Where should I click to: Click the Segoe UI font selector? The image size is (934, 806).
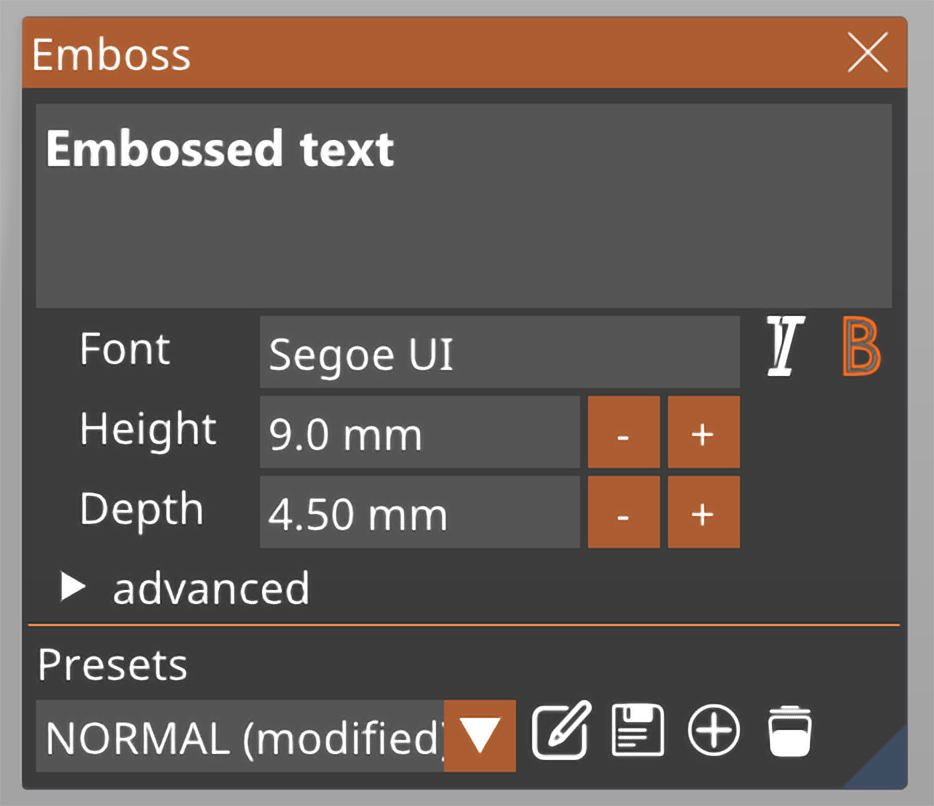coord(499,353)
